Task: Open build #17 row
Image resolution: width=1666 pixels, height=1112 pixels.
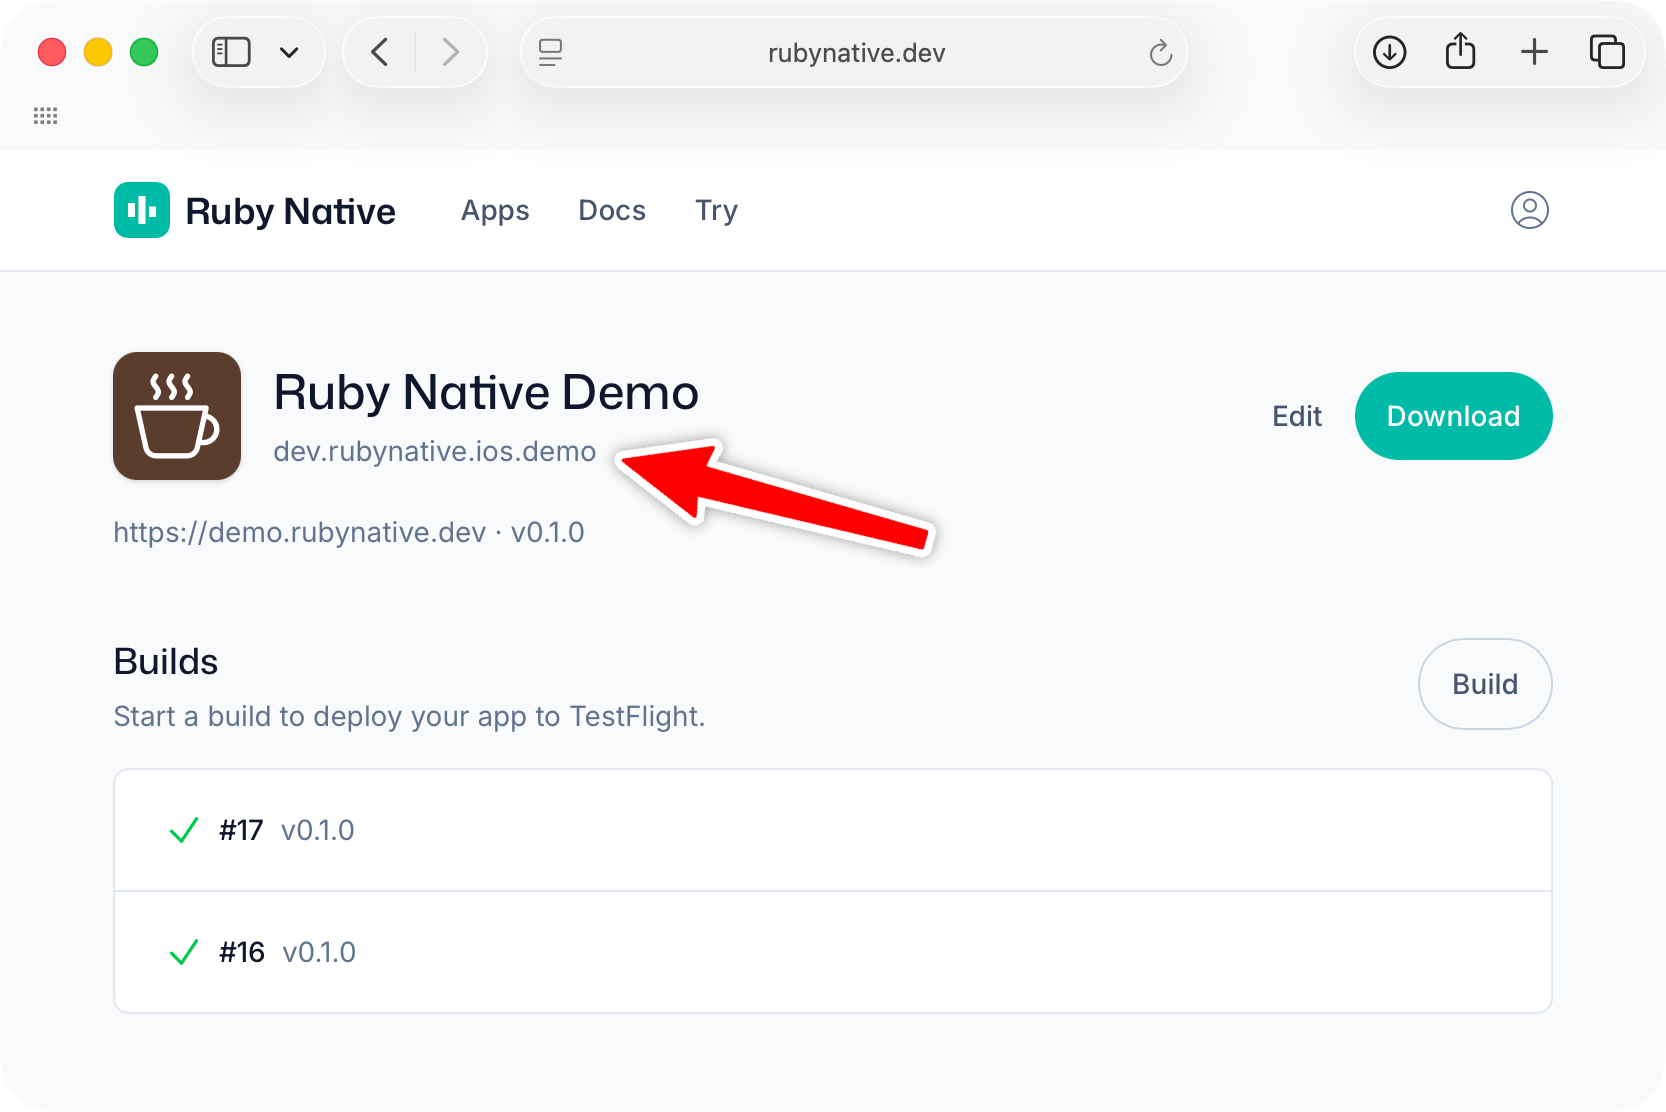Action: (x=833, y=830)
